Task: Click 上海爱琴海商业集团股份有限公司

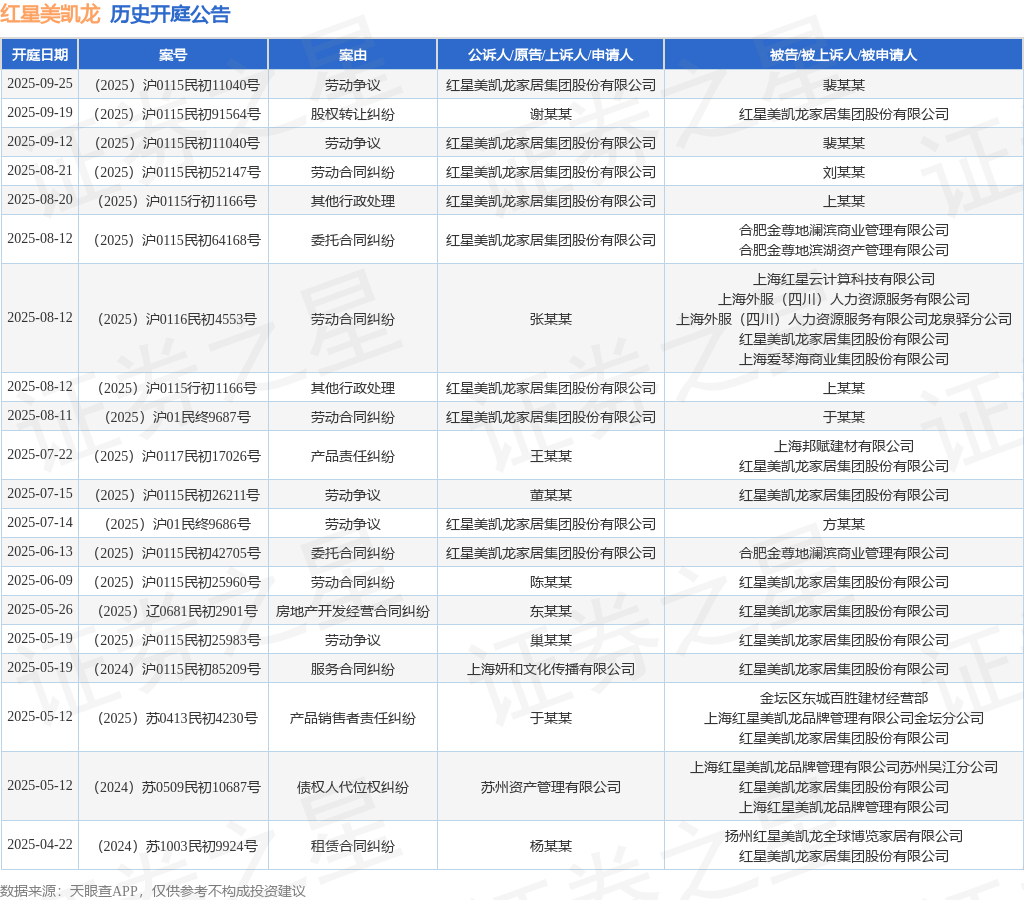Action: (843, 359)
